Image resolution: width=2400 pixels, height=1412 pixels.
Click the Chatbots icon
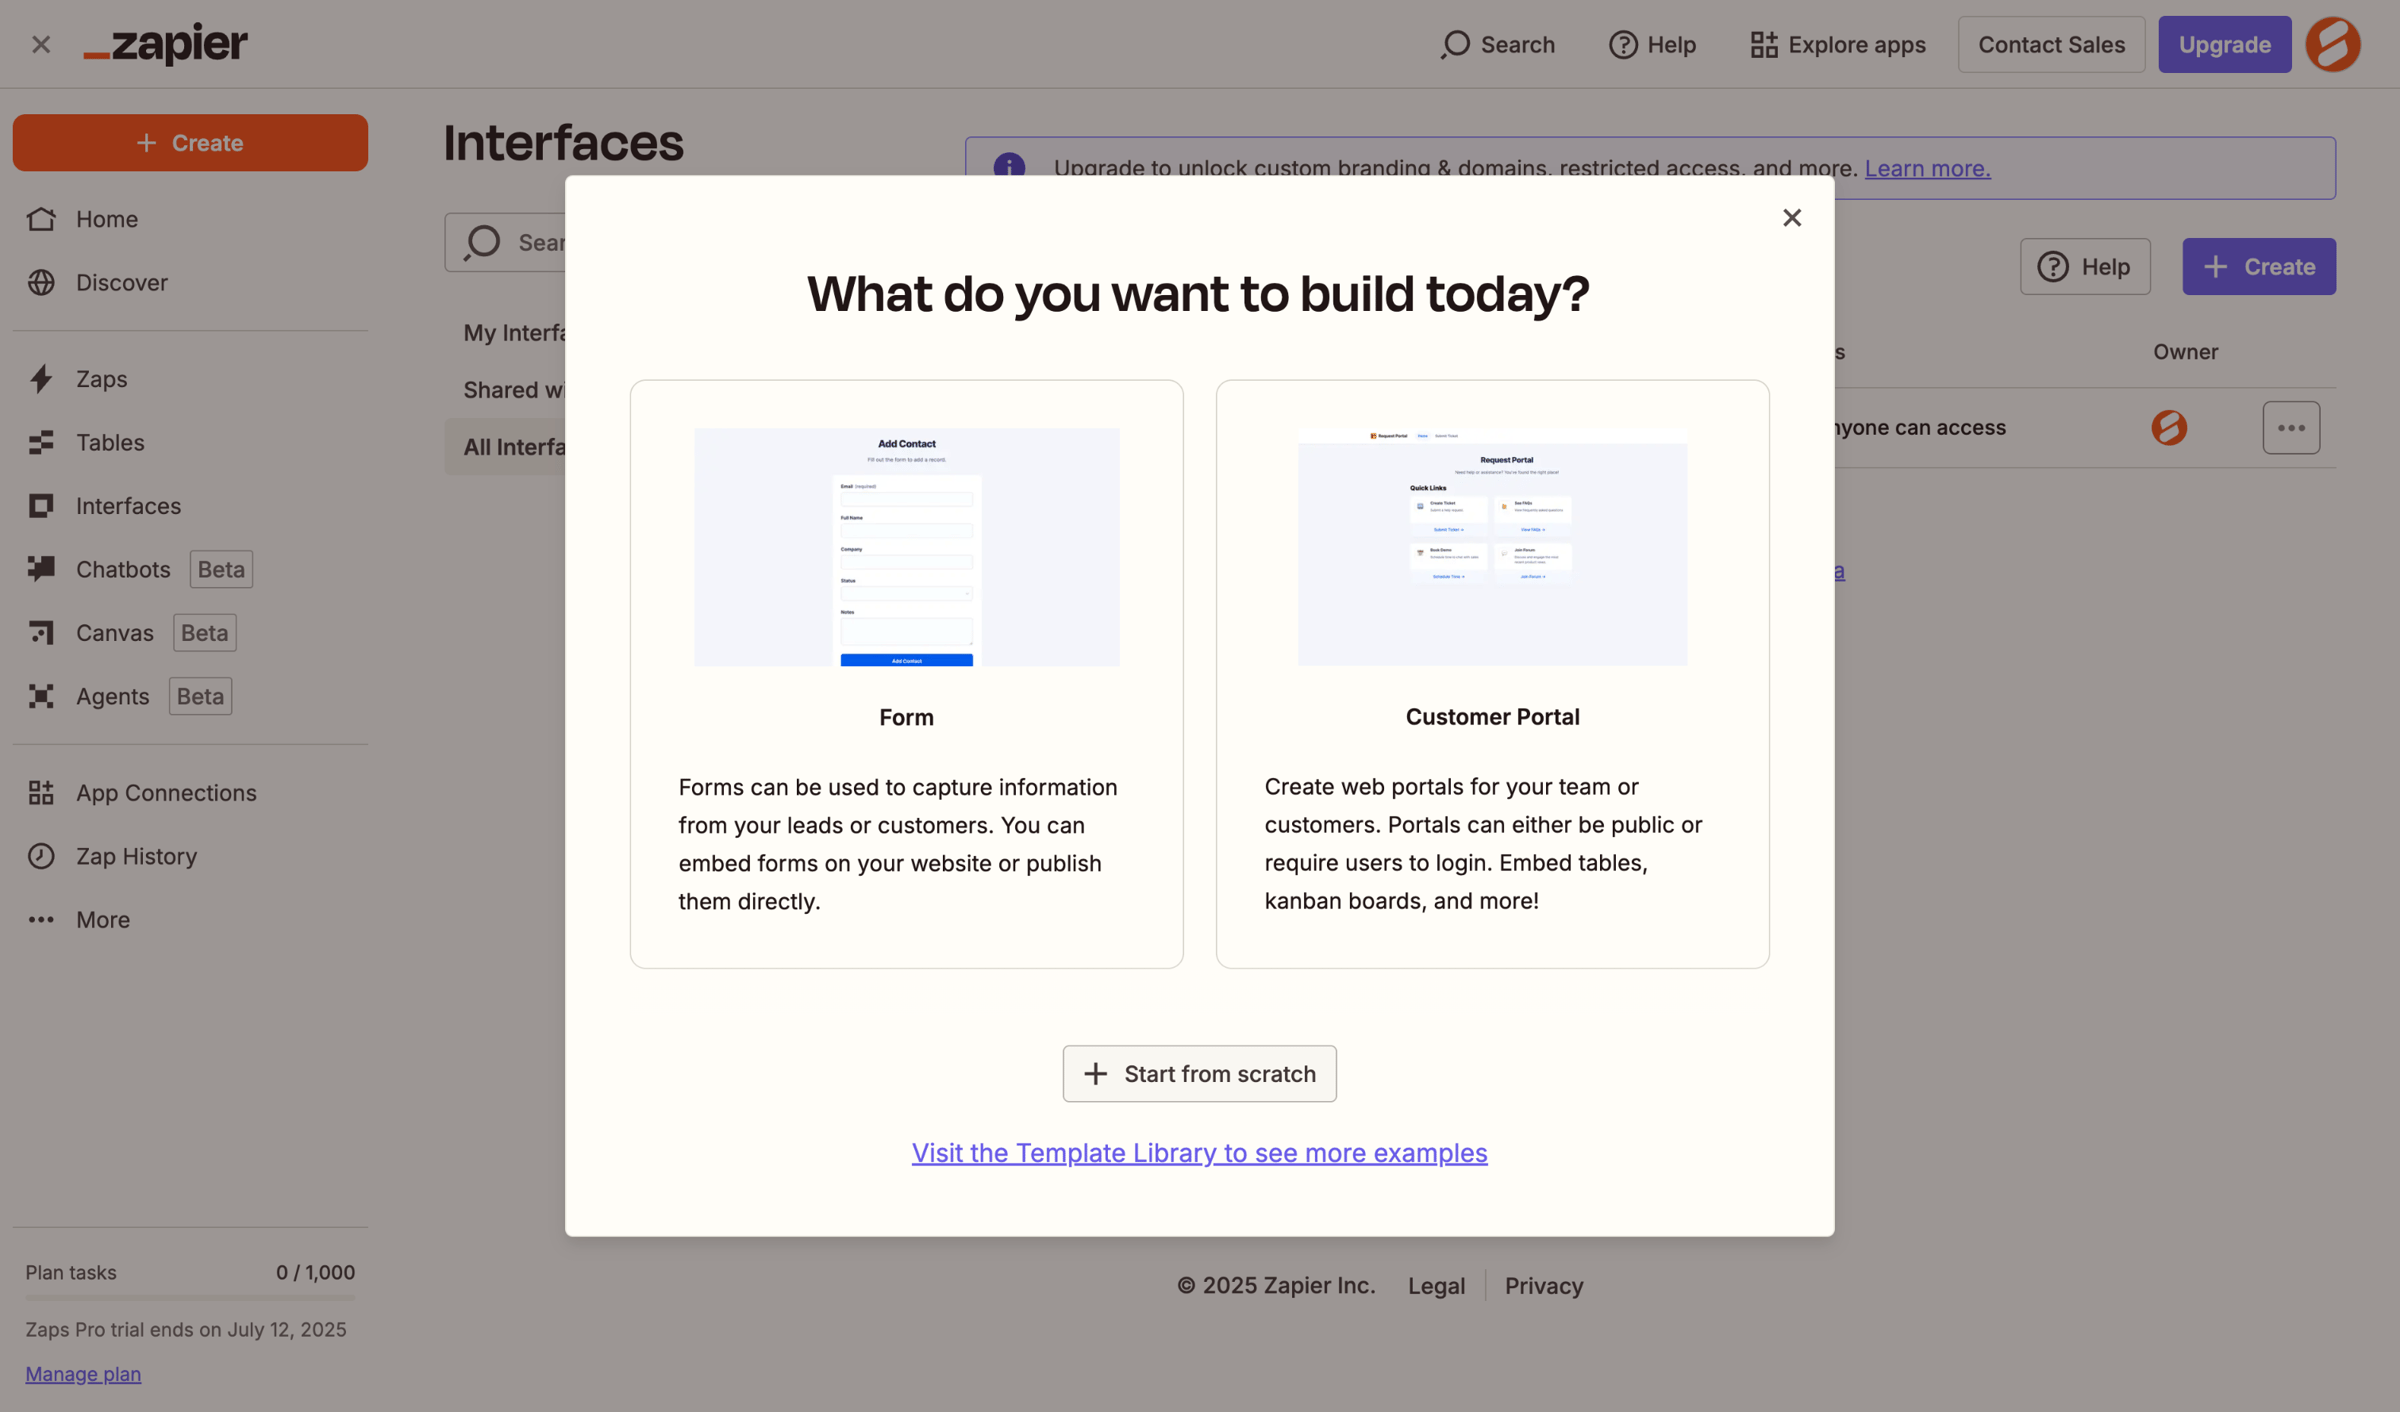coord(41,569)
